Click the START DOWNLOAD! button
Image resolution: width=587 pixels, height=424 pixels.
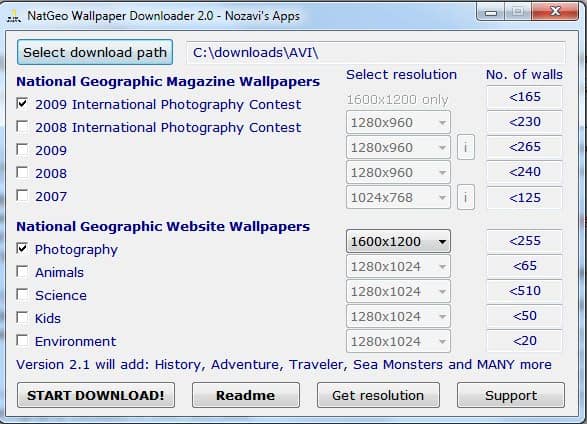pyautogui.click(x=96, y=395)
